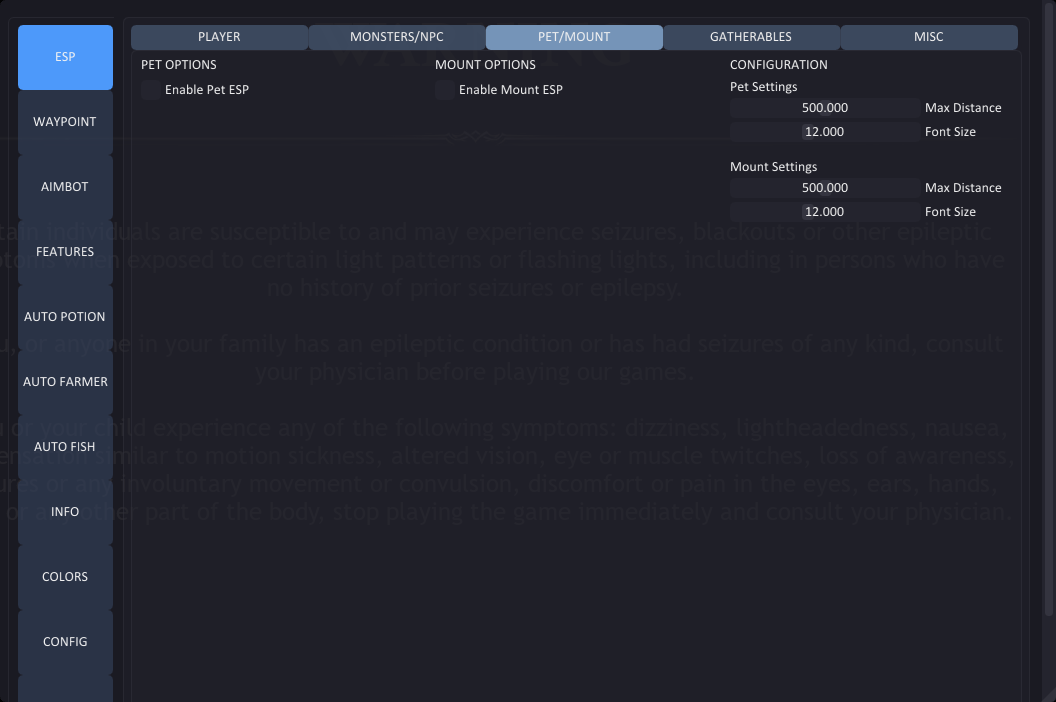This screenshot has height=702, width=1056.
Task: Enable the Pet ESP checkbox
Action: click(x=151, y=90)
